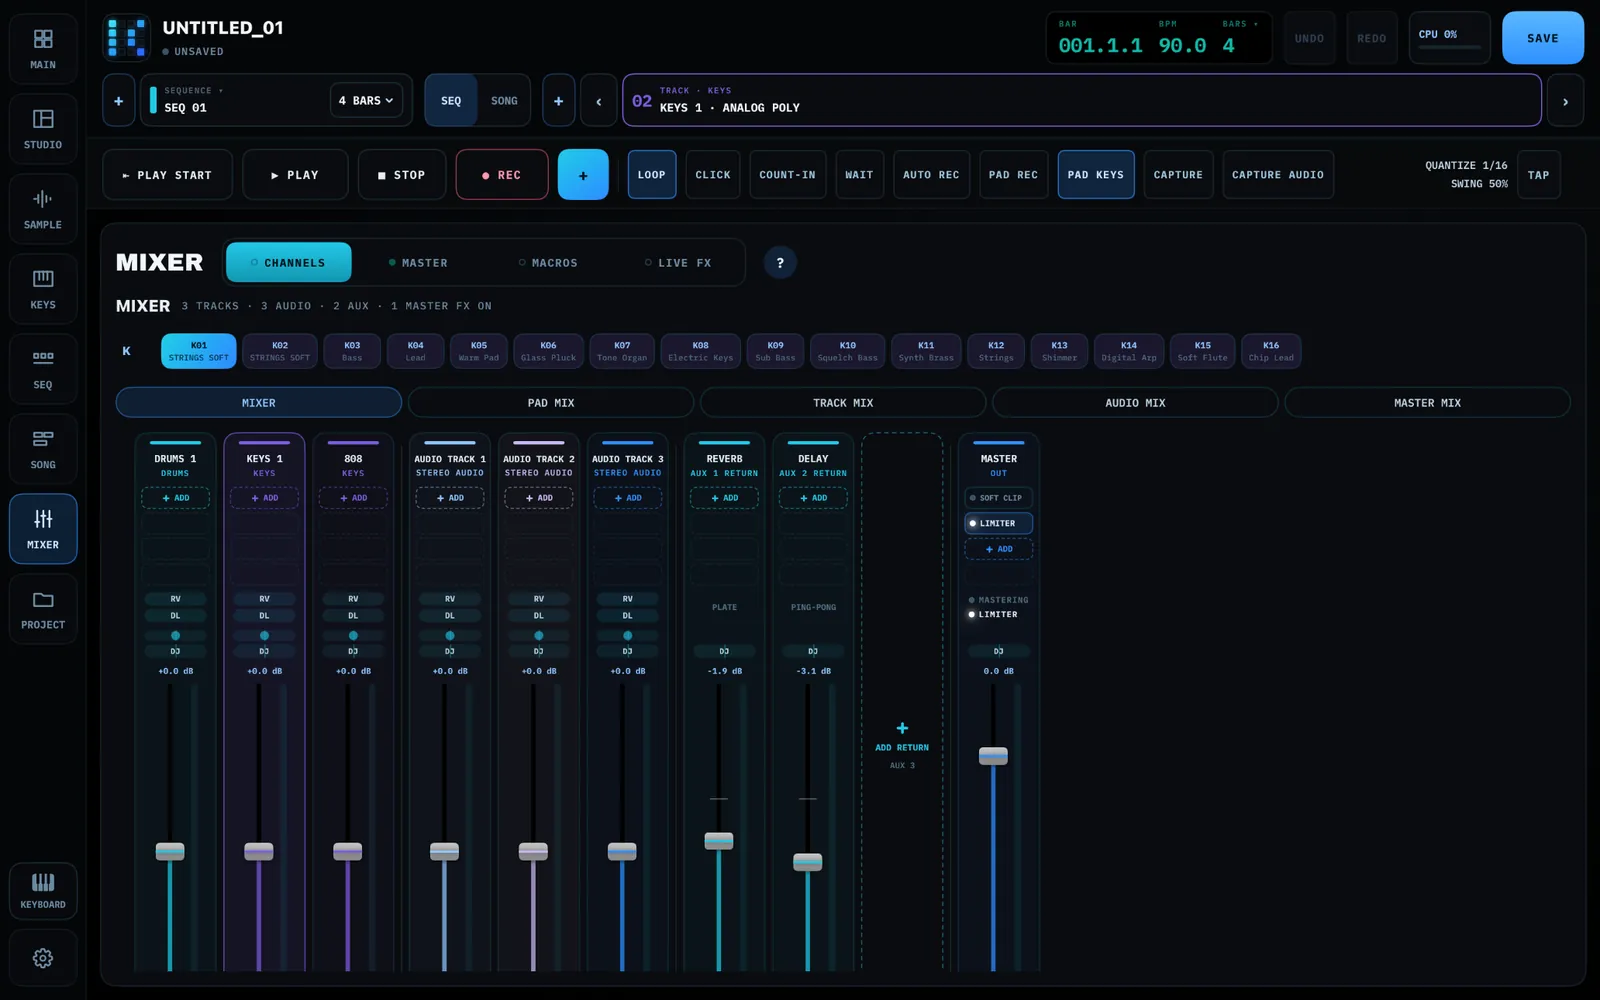Add insert effect on Master channel

coord(998,548)
